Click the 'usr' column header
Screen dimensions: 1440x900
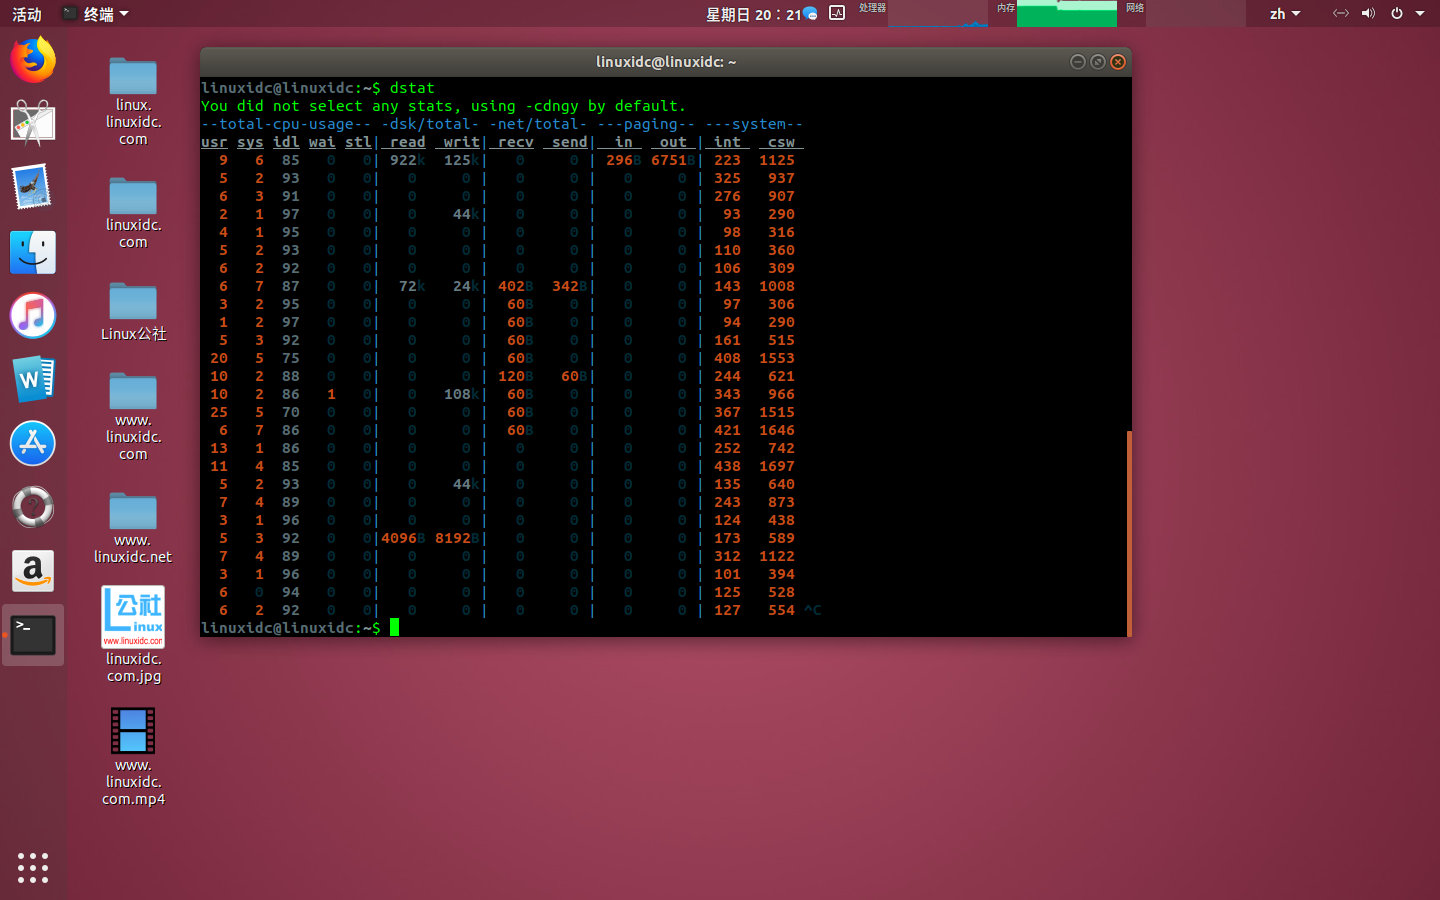[214, 142]
